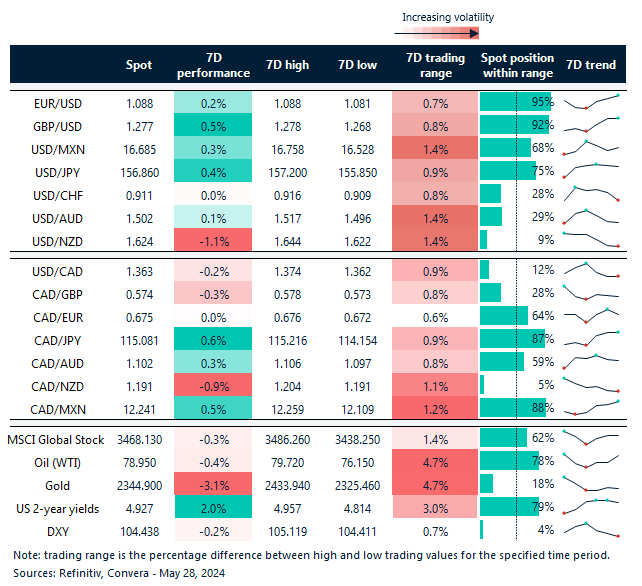Click the Gold -3.1% performance cell
Image resolution: width=642 pixels, height=586 pixels.
tap(213, 483)
